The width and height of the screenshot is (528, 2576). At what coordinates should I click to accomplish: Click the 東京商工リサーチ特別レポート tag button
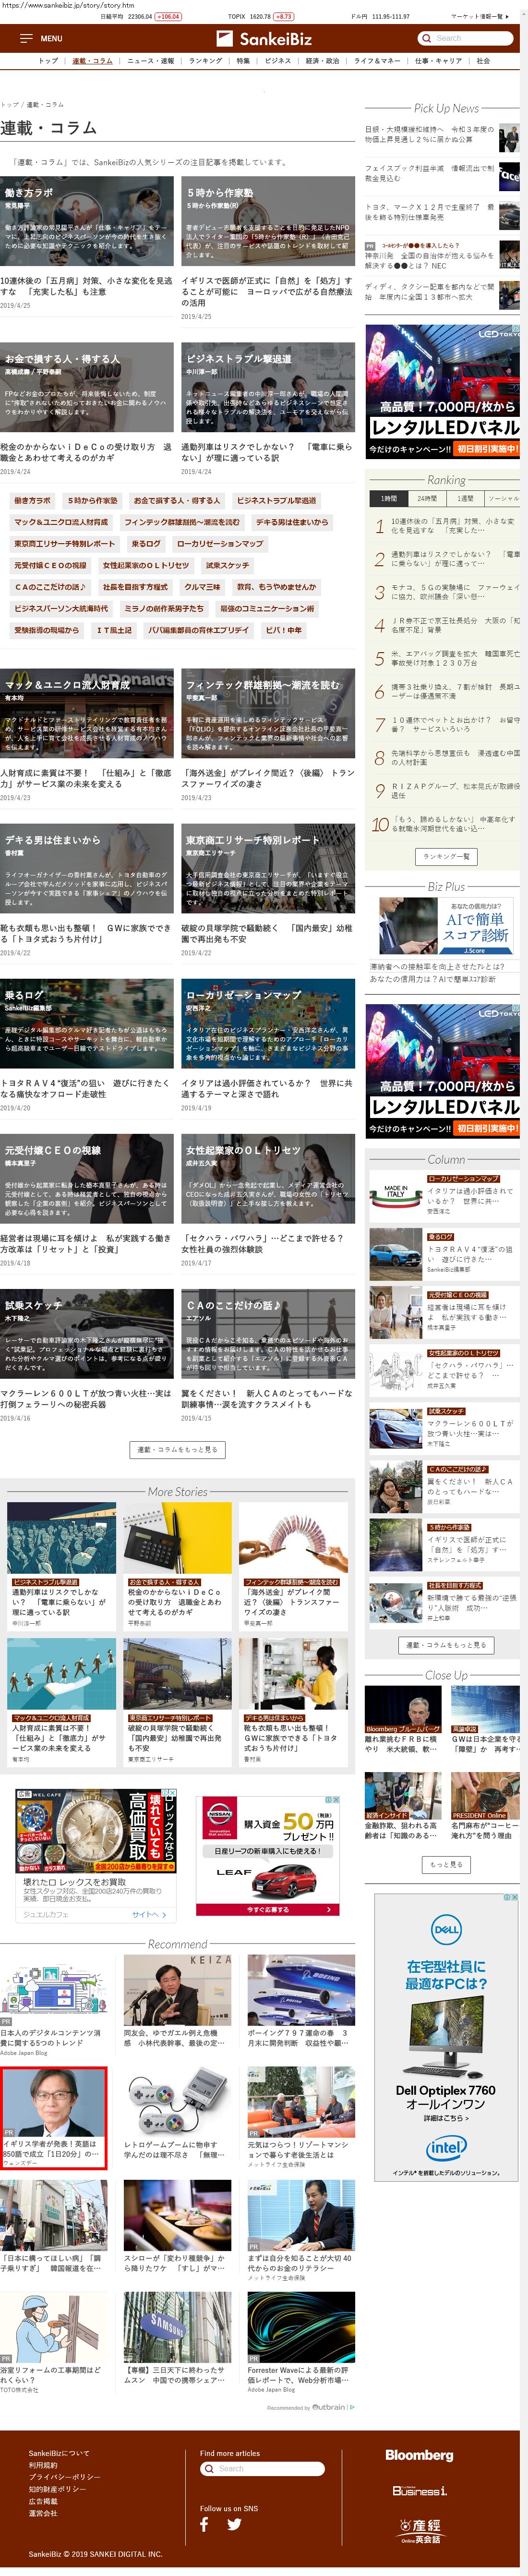[65, 544]
